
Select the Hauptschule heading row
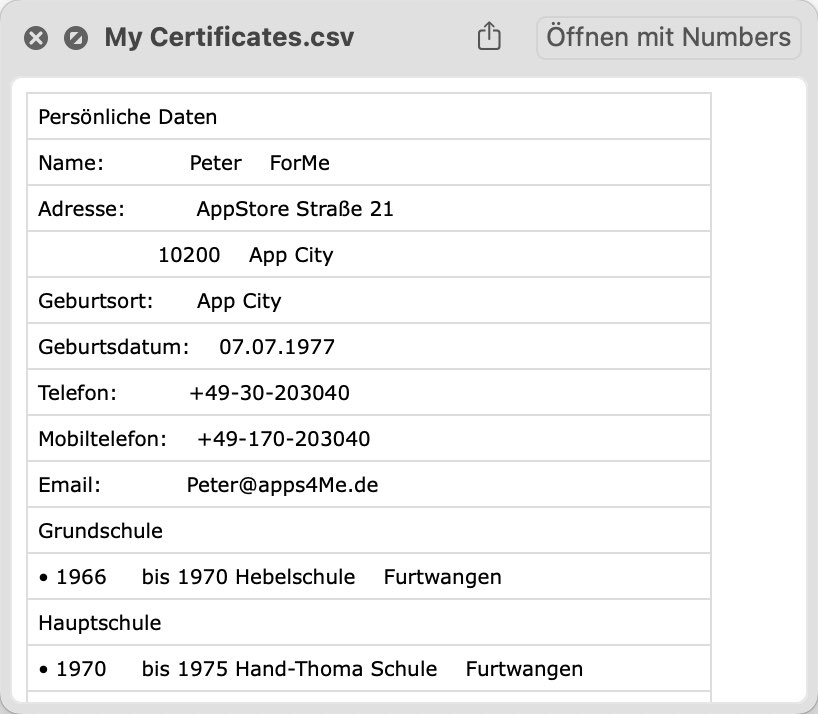click(x=369, y=622)
